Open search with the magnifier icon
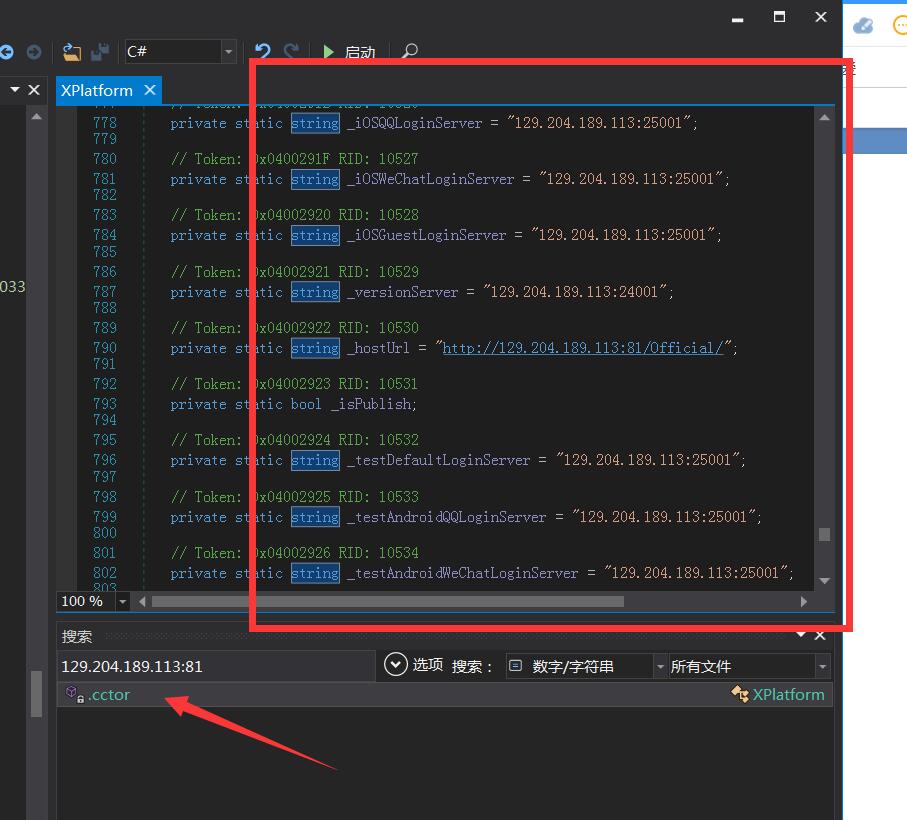The width and height of the screenshot is (907, 820). tap(409, 52)
